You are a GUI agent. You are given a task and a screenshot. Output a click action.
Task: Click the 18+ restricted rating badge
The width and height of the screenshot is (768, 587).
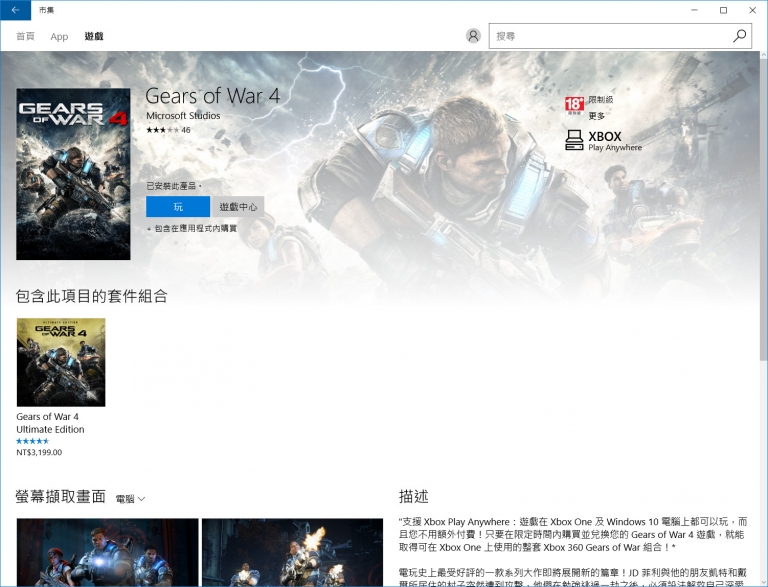click(x=574, y=105)
